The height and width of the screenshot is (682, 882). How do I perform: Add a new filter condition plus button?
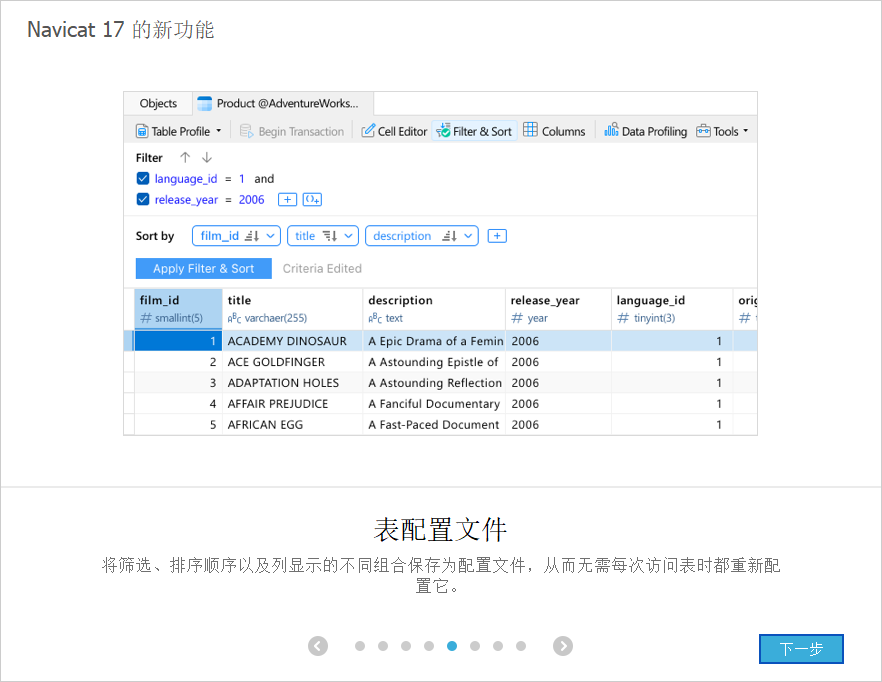[287, 200]
